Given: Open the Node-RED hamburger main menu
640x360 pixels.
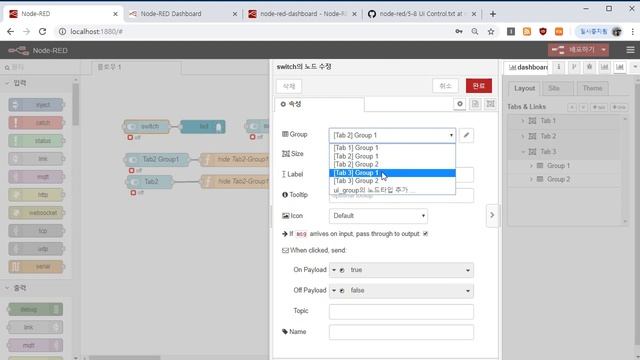Looking at the screenshot, I should tap(630, 50).
